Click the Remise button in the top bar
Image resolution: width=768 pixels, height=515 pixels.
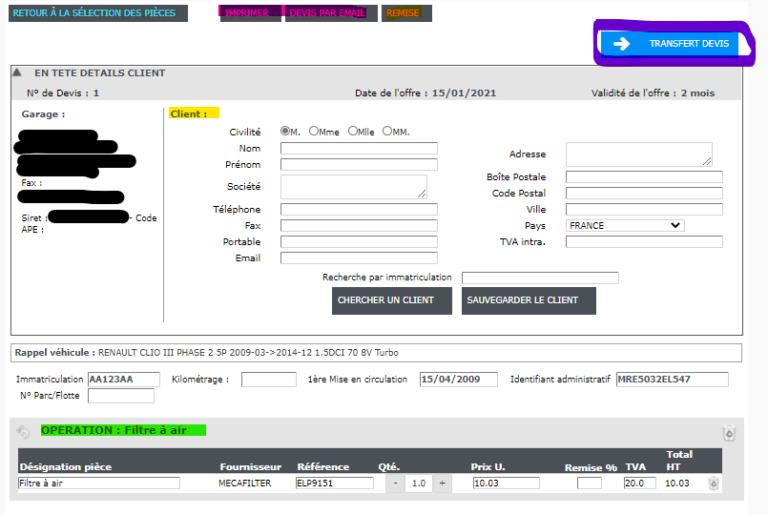pyautogui.click(x=406, y=13)
